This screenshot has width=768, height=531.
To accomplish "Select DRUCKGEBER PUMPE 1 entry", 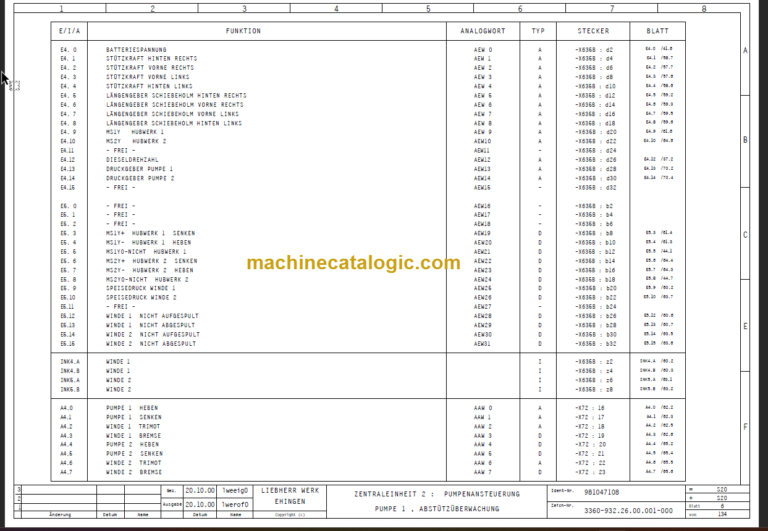I will (x=140, y=169).
